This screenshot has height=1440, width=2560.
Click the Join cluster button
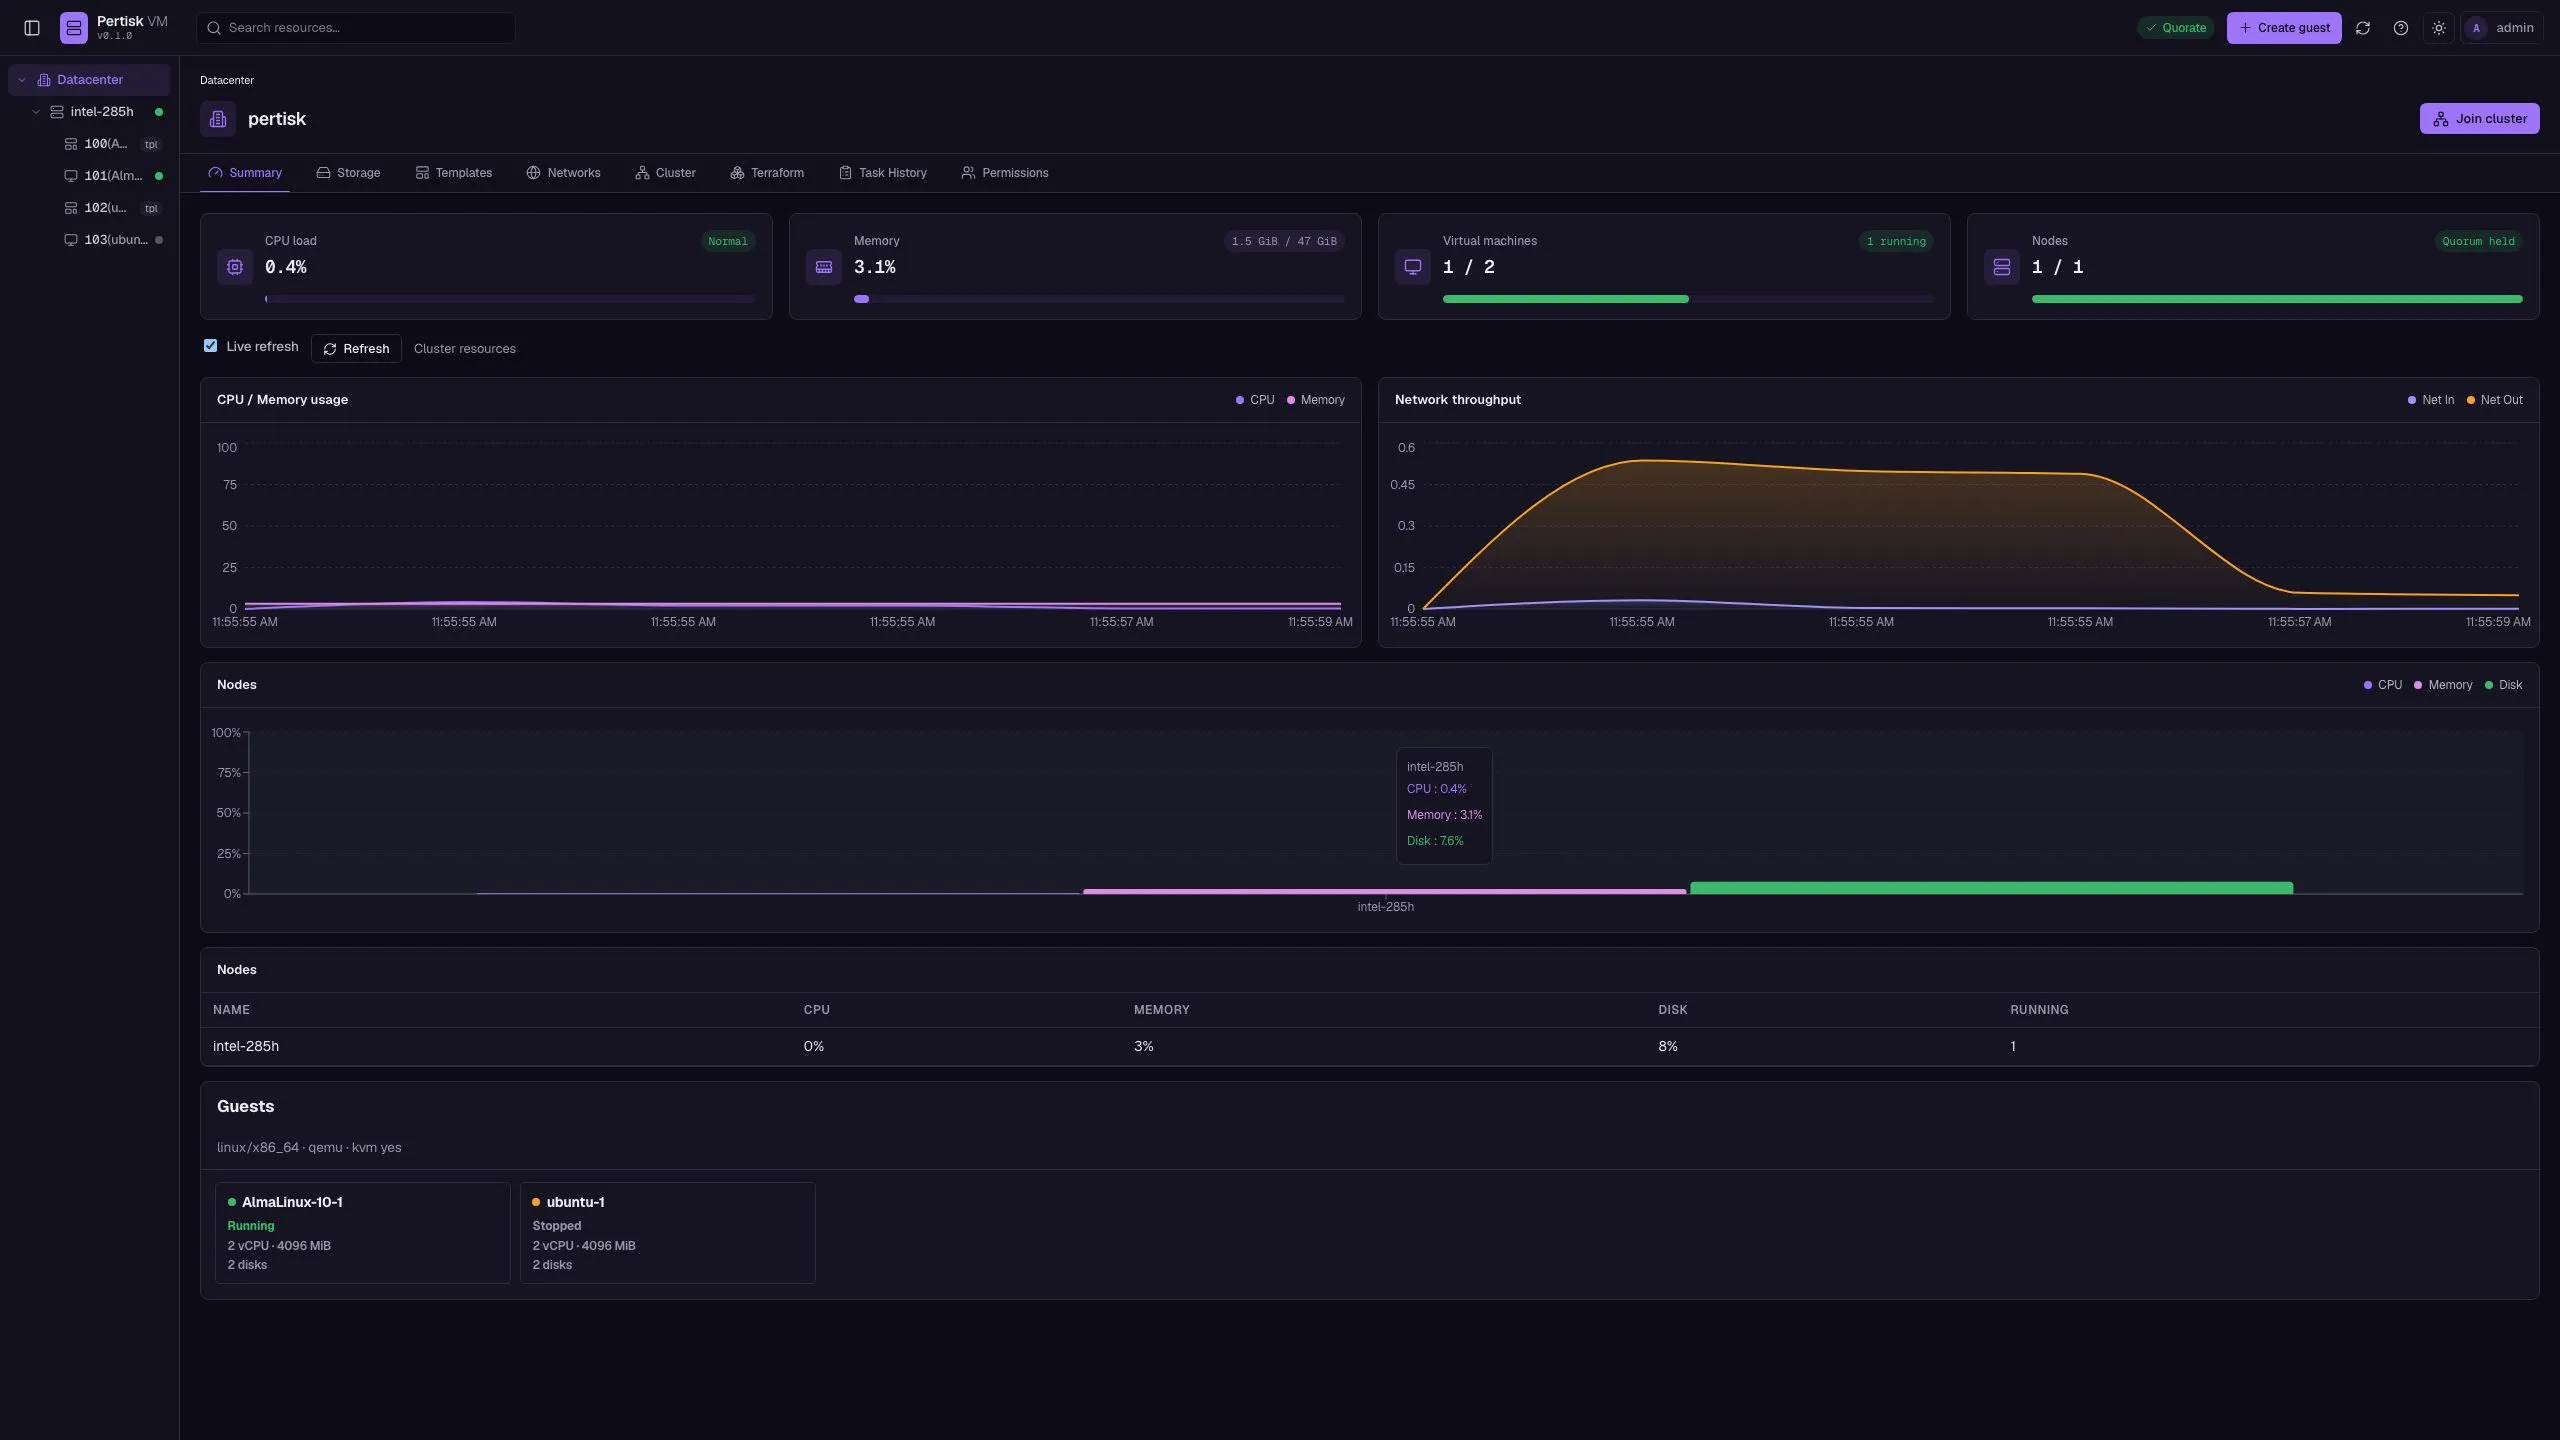[2479, 119]
